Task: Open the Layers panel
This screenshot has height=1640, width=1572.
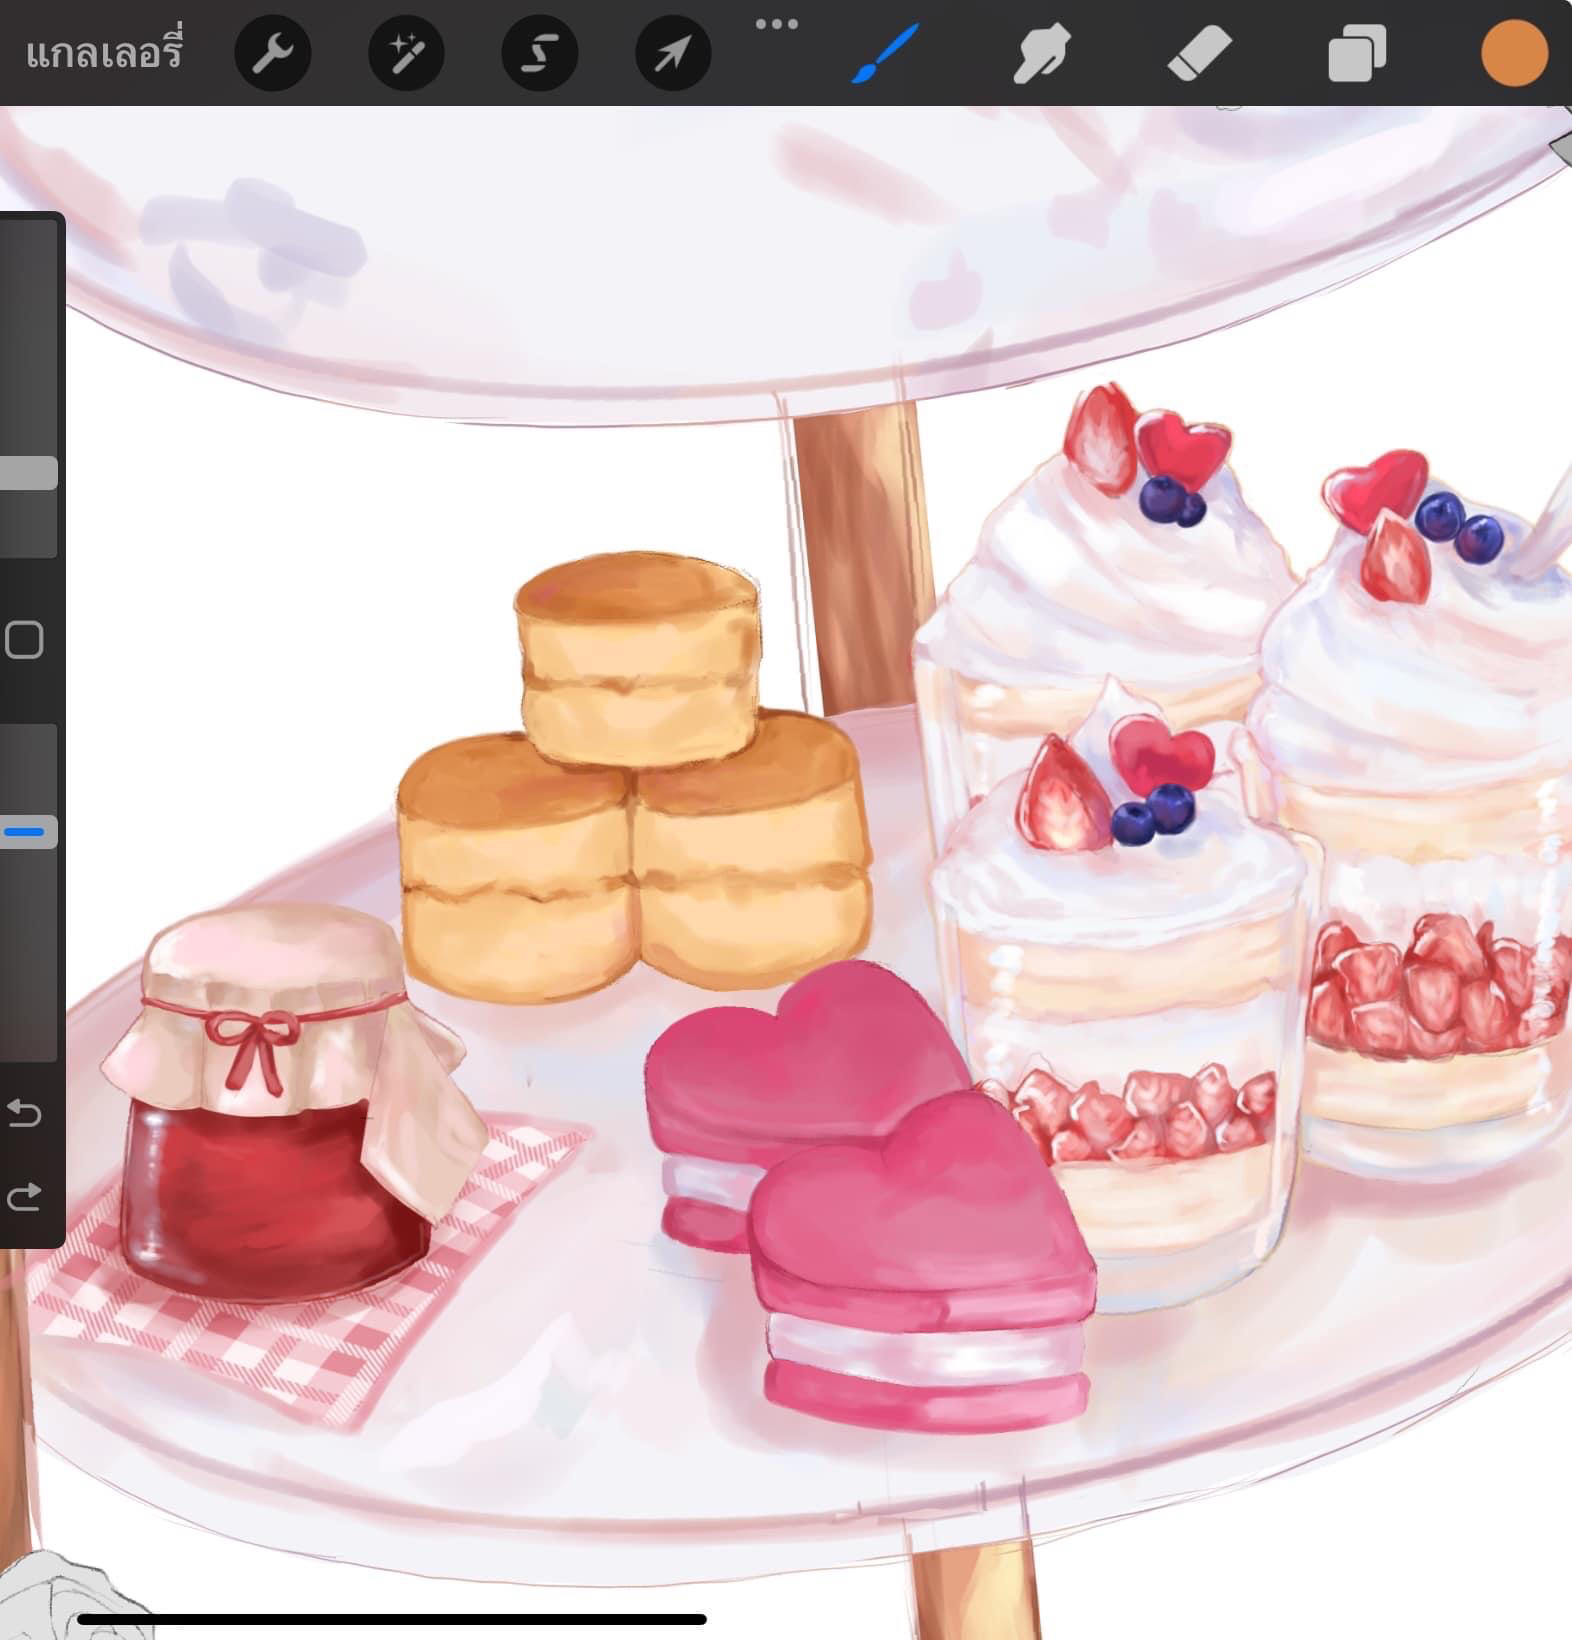Action: 1357,53
